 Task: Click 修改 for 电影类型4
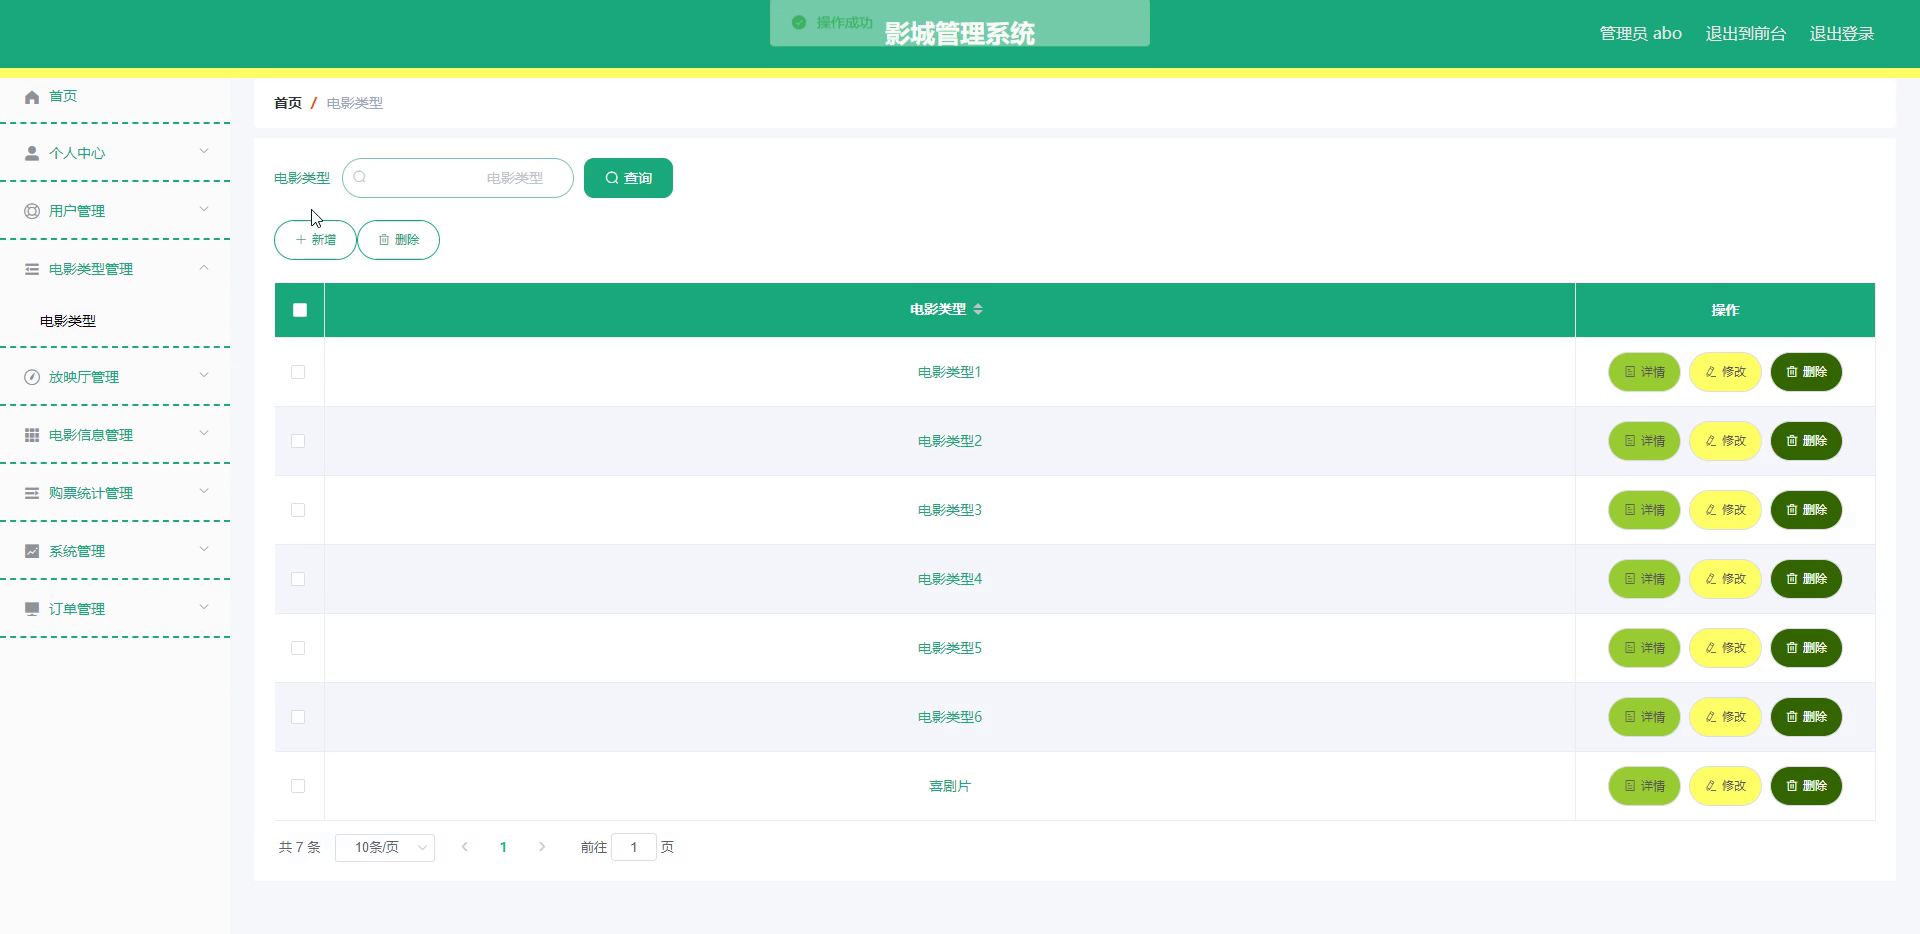click(x=1725, y=579)
